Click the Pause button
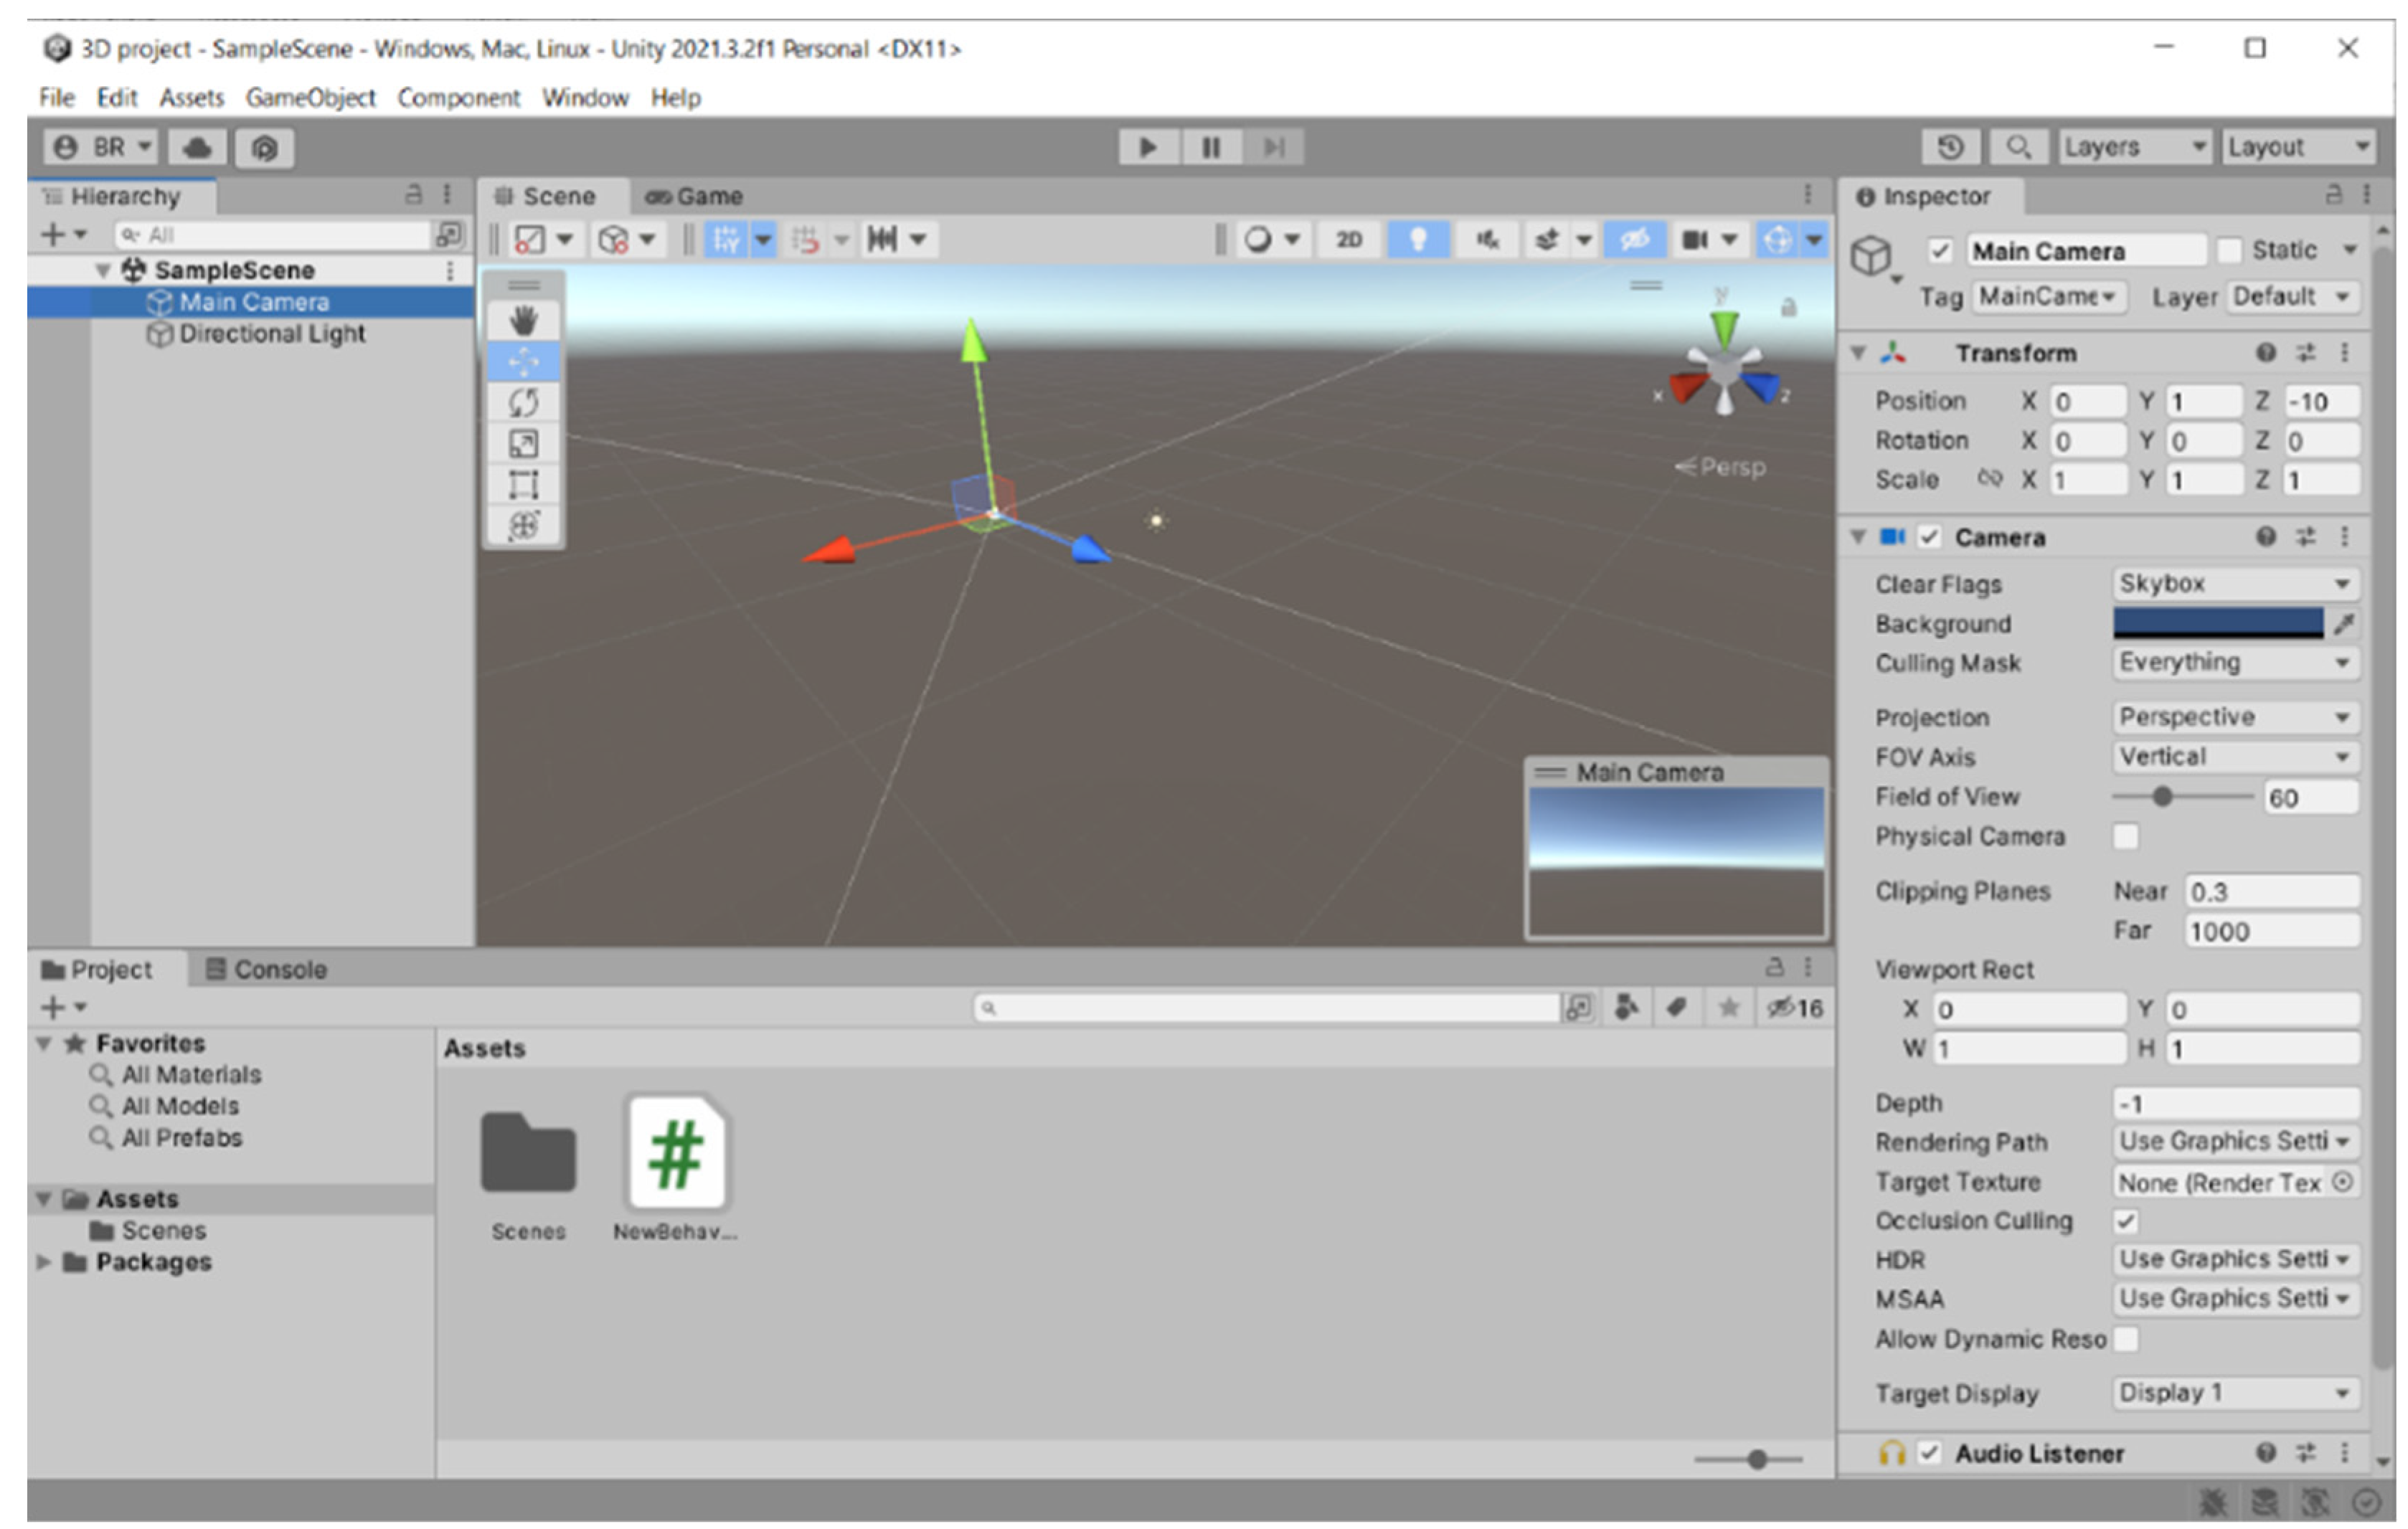The height and width of the screenshot is (1529, 2408). coord(1210,148)
